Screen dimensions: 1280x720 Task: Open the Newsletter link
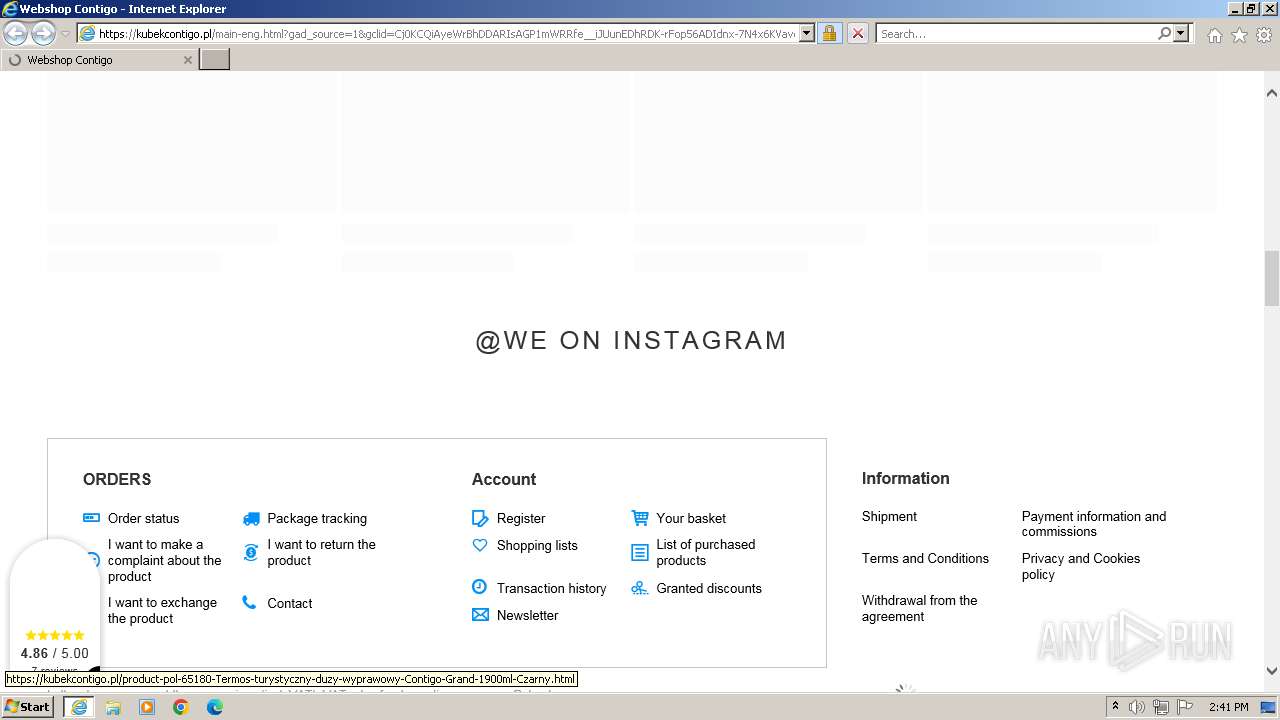[527, 615]
